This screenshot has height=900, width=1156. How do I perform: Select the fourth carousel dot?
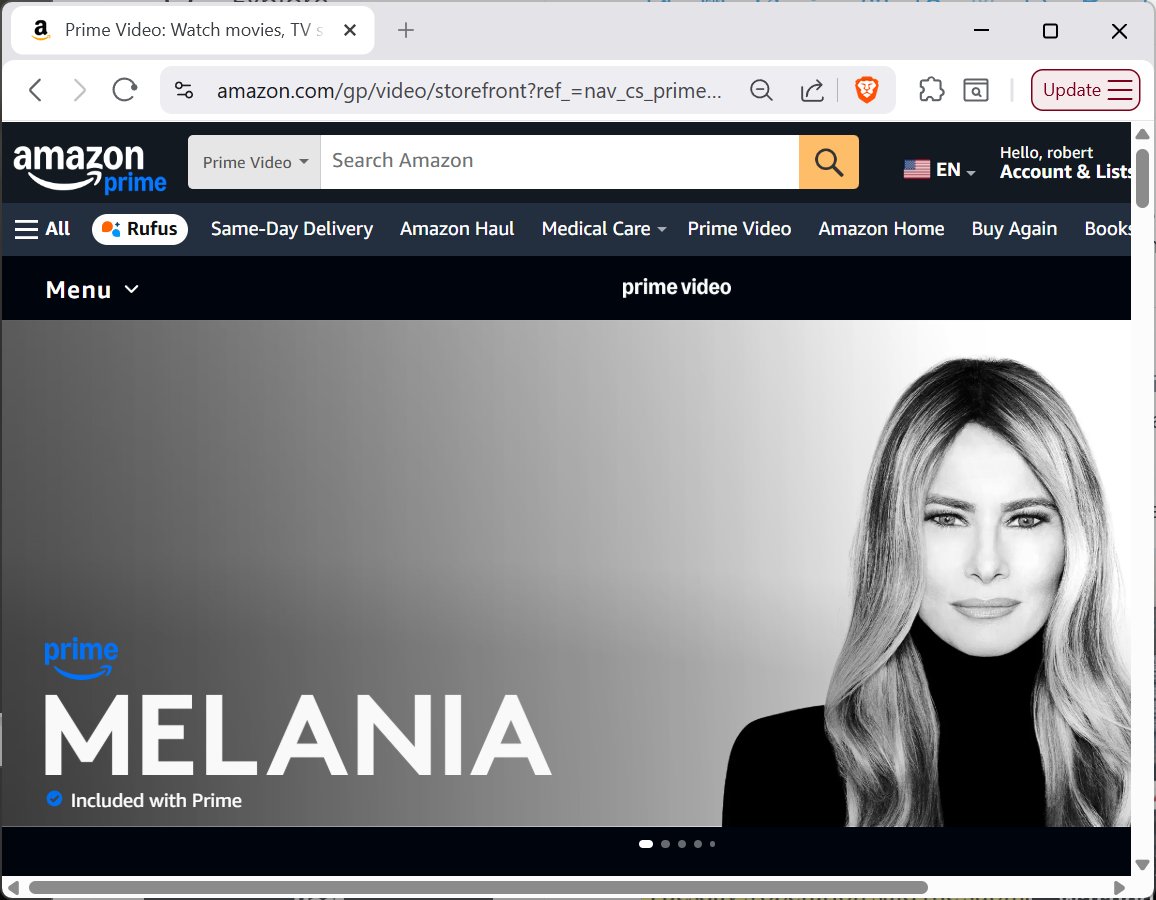point(698,844)
